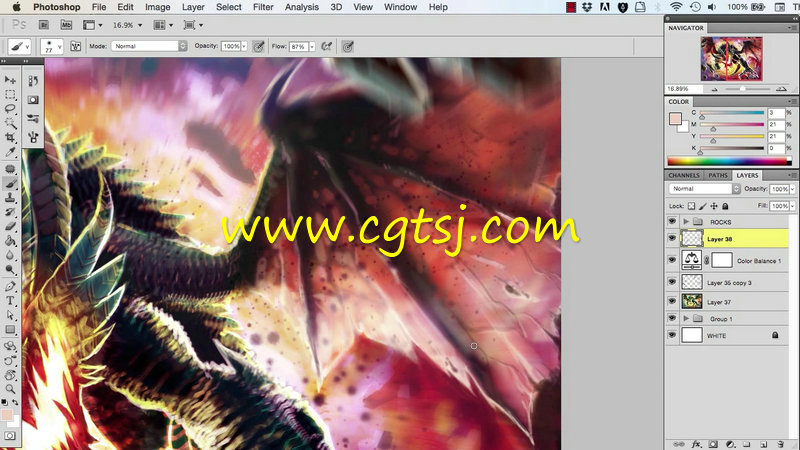800x450 pixels.
Task: Create new adjustment layer icon
Action: 730,444
